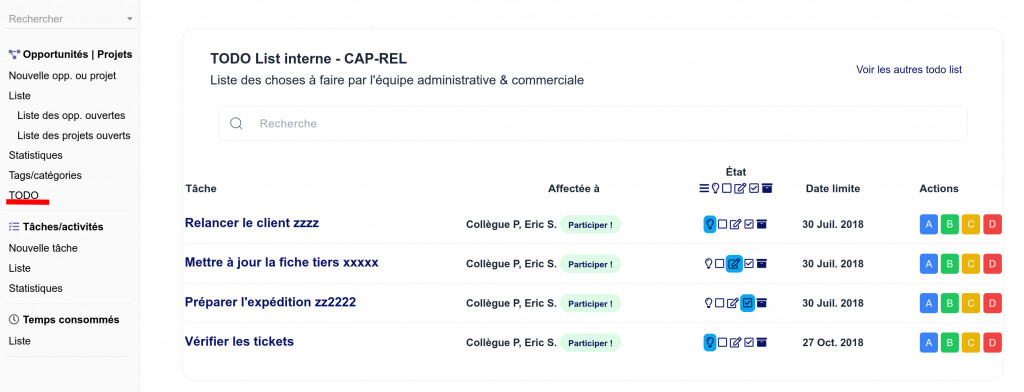Follow the Voir les autres todo list link
The height and width of the screenshot is (392, 1024).
(909, 69)
